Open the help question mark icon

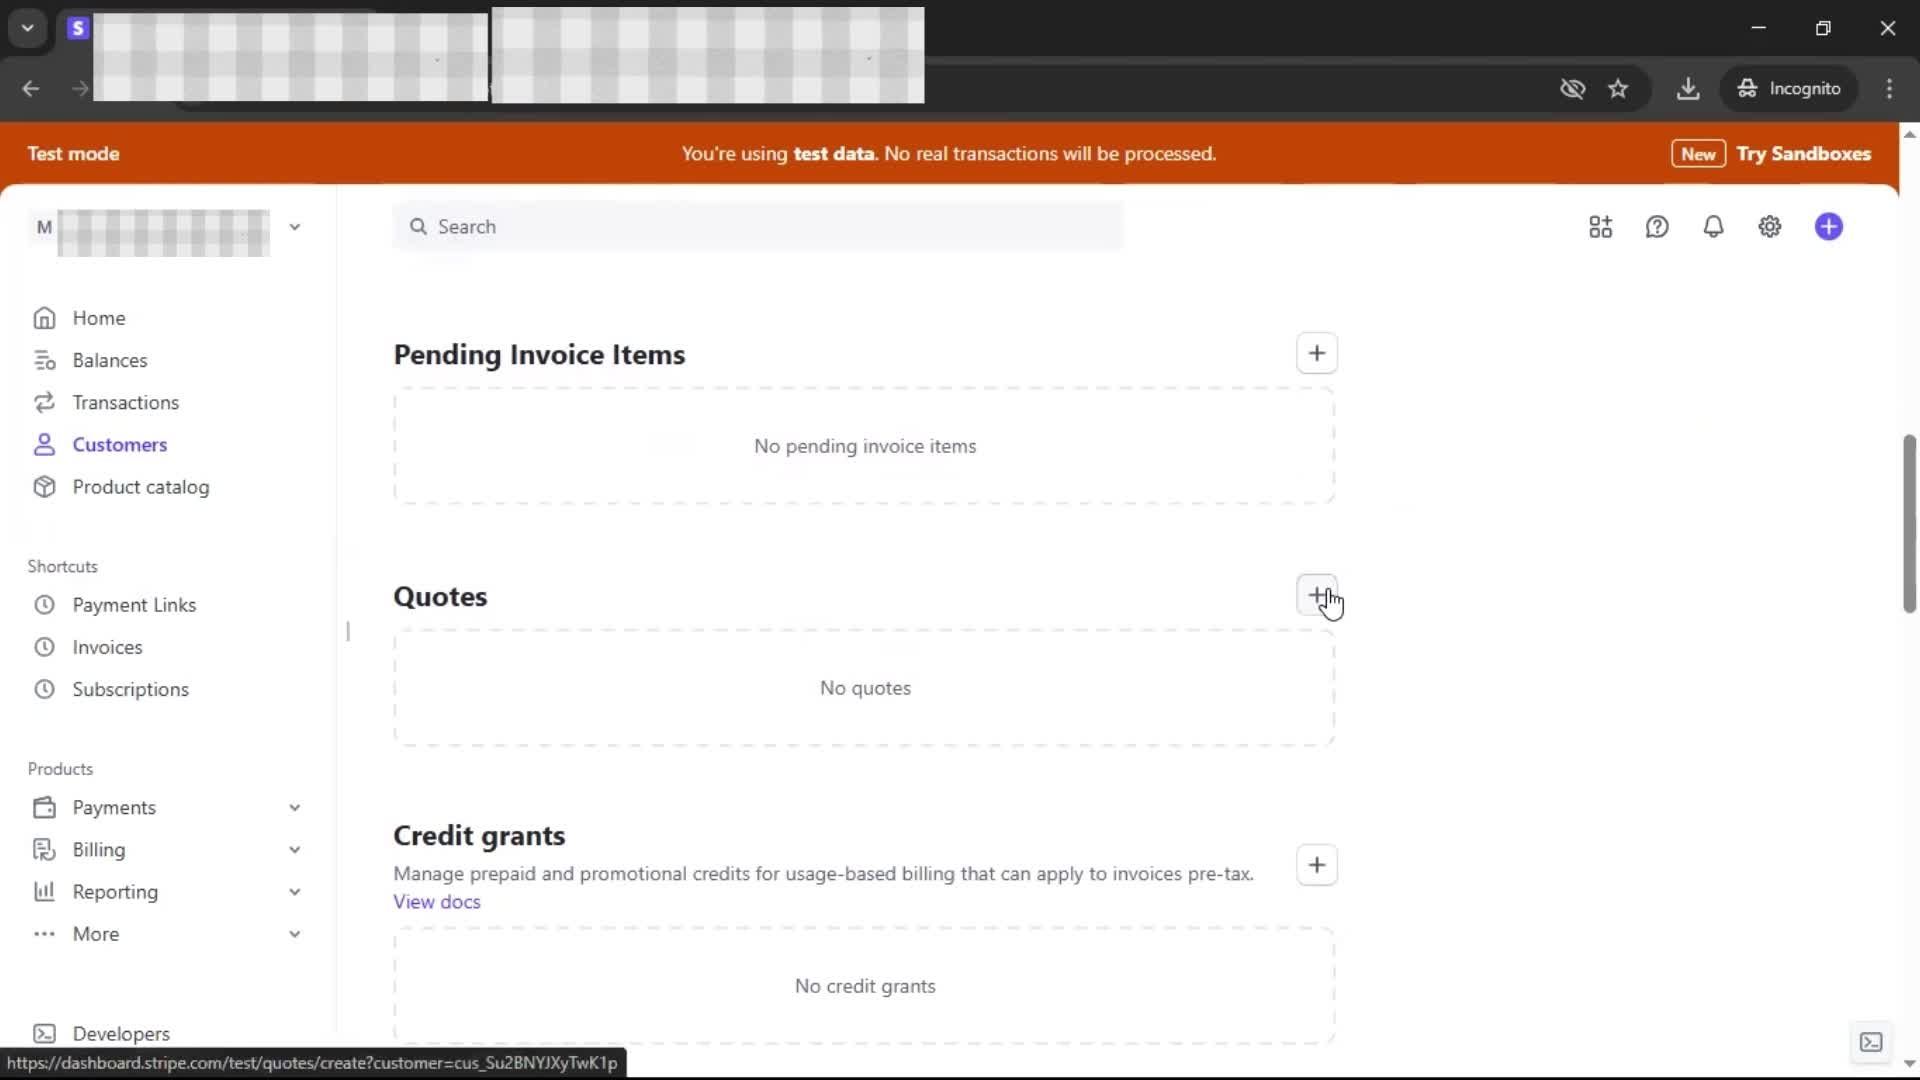click(1657, 227)
